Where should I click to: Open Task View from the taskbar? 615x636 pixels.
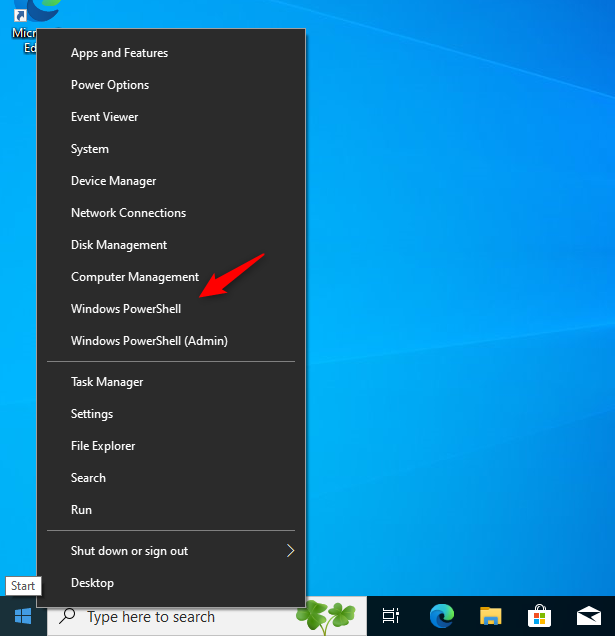tap(391, 616)
